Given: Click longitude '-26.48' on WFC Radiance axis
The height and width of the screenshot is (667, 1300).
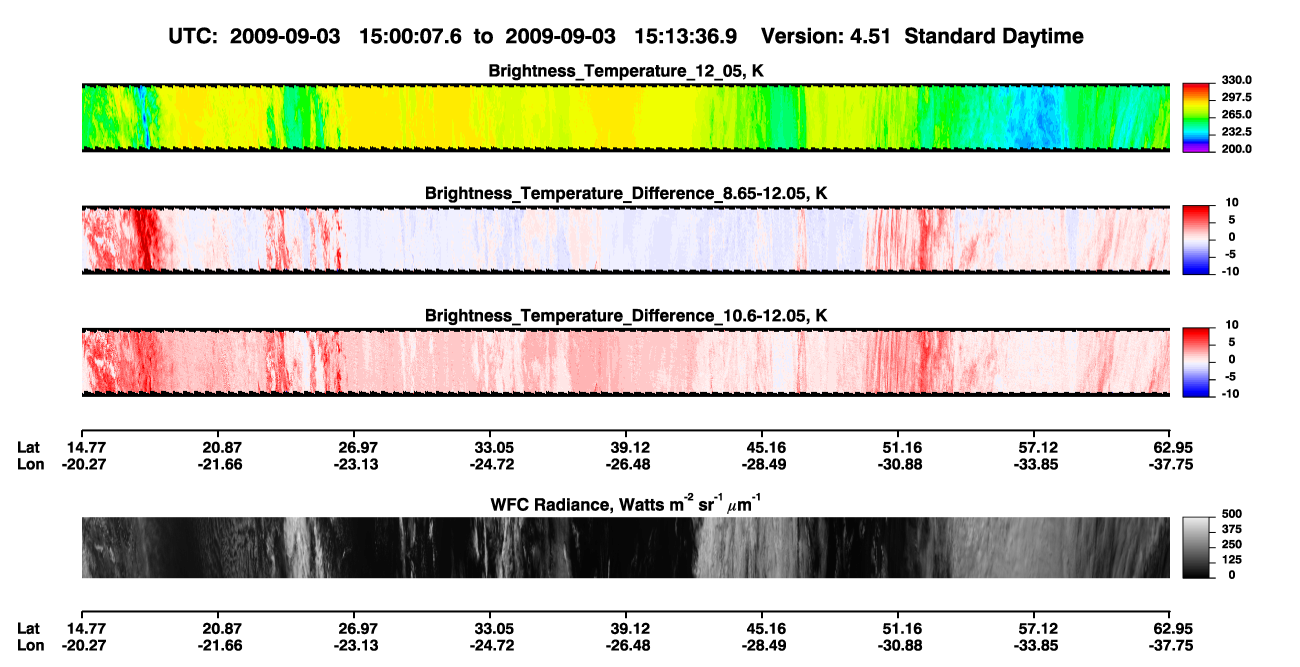Looking at the screenshot, I should click(x=627, y=645).
